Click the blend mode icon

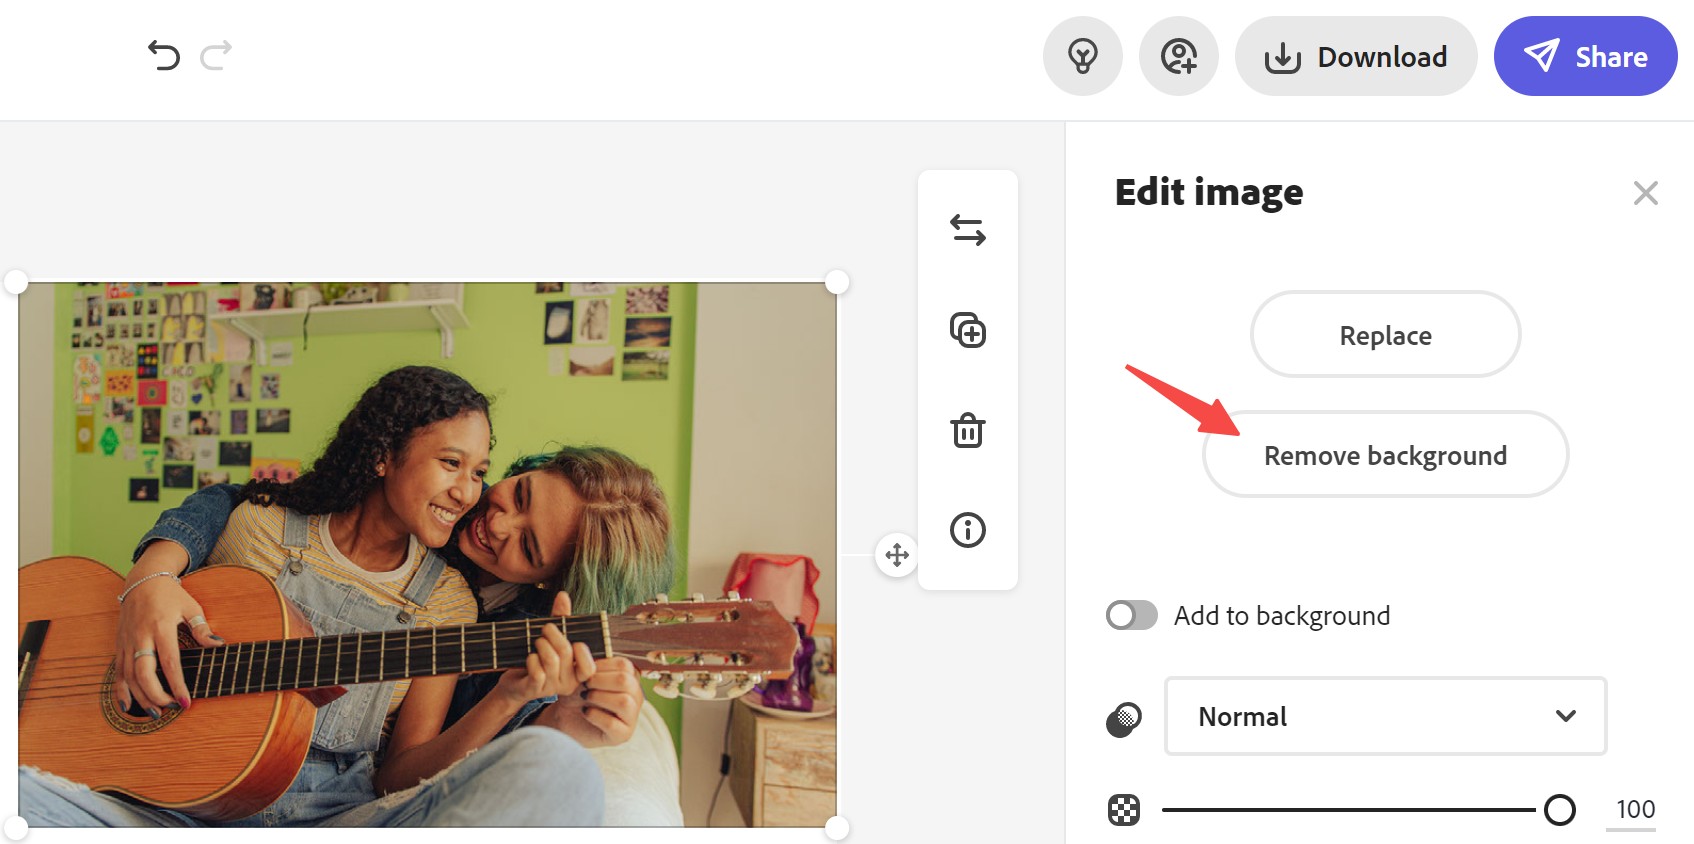pos(1124,719)
